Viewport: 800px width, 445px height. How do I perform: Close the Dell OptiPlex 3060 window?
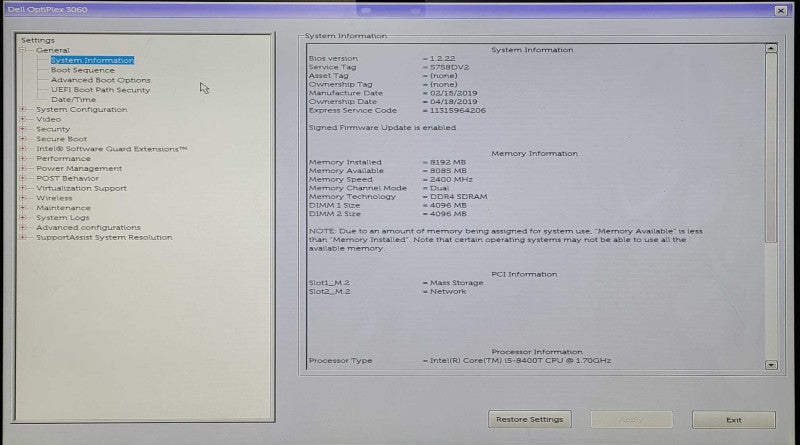point(781,10)
